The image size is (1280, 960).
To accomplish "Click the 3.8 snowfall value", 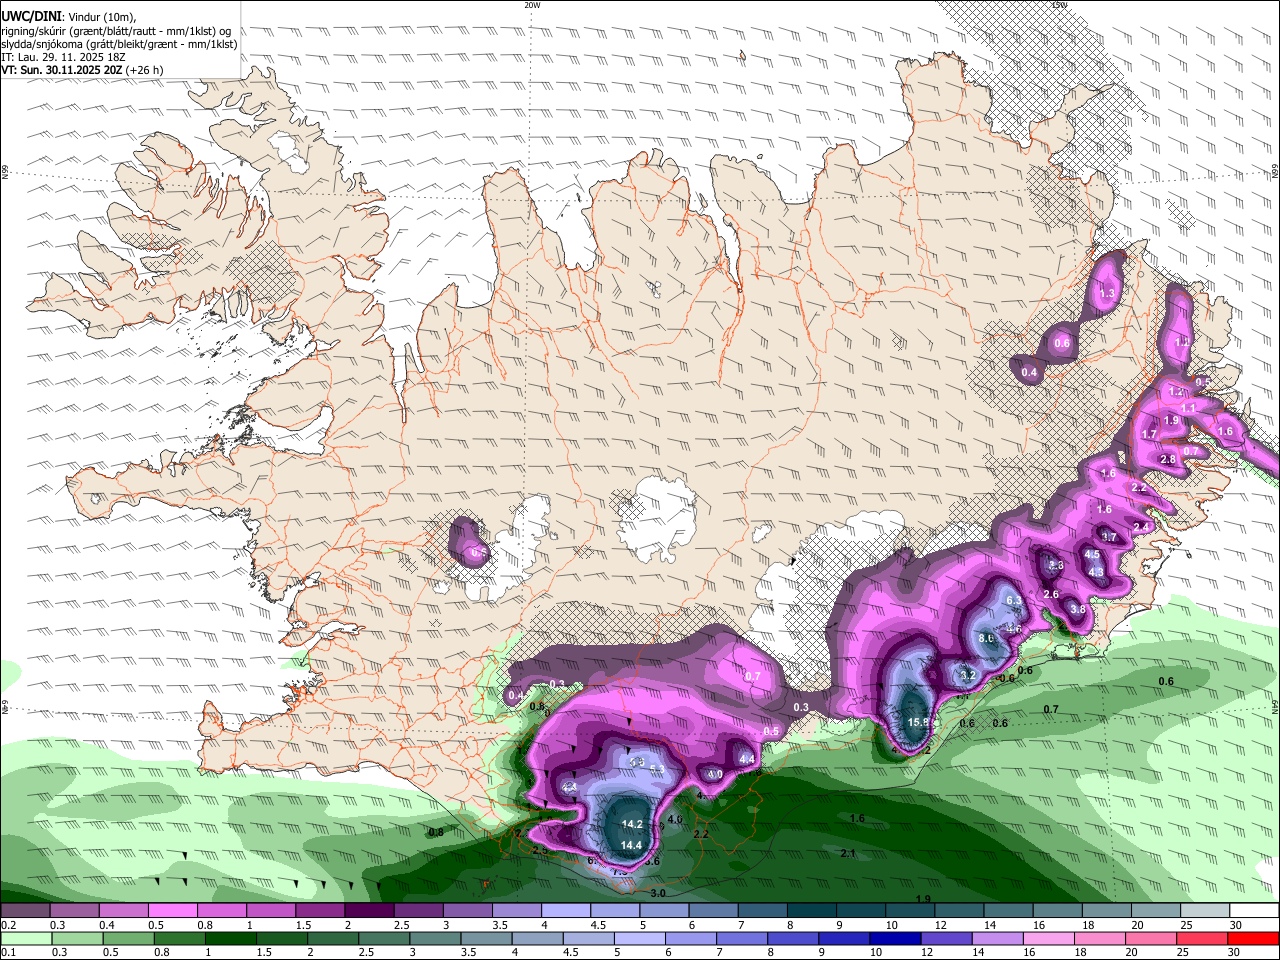I will [1077, 609].
